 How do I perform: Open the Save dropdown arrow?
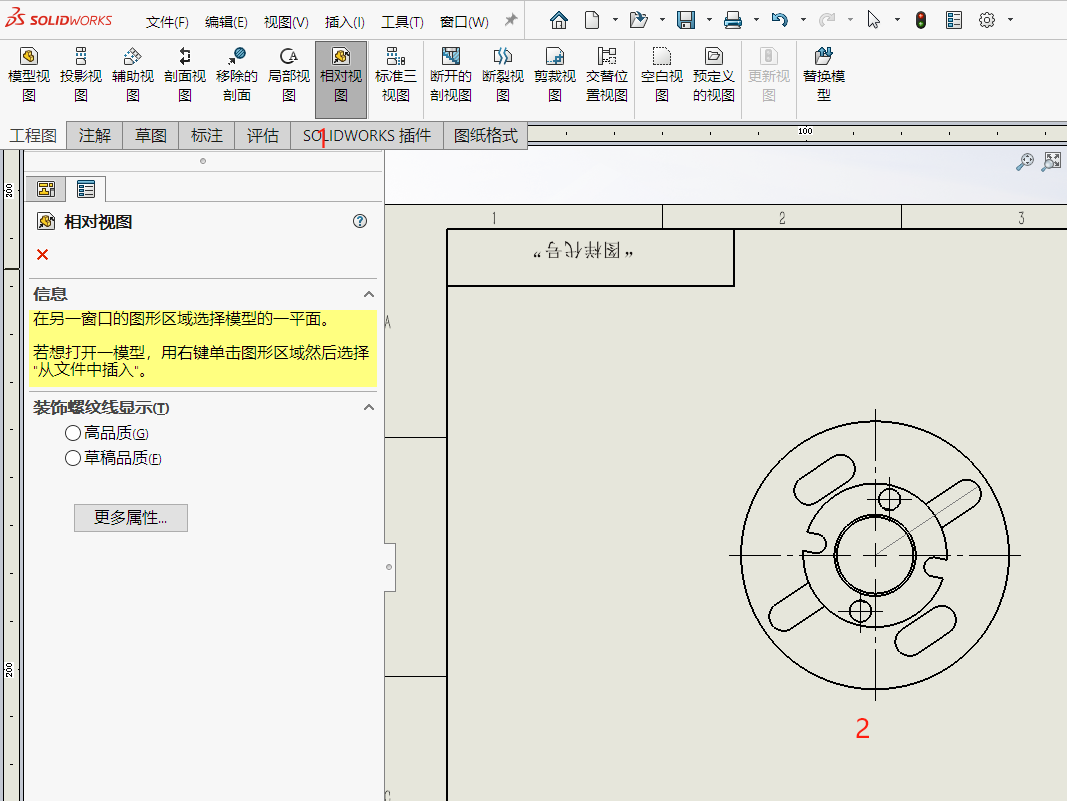point(709,20)
